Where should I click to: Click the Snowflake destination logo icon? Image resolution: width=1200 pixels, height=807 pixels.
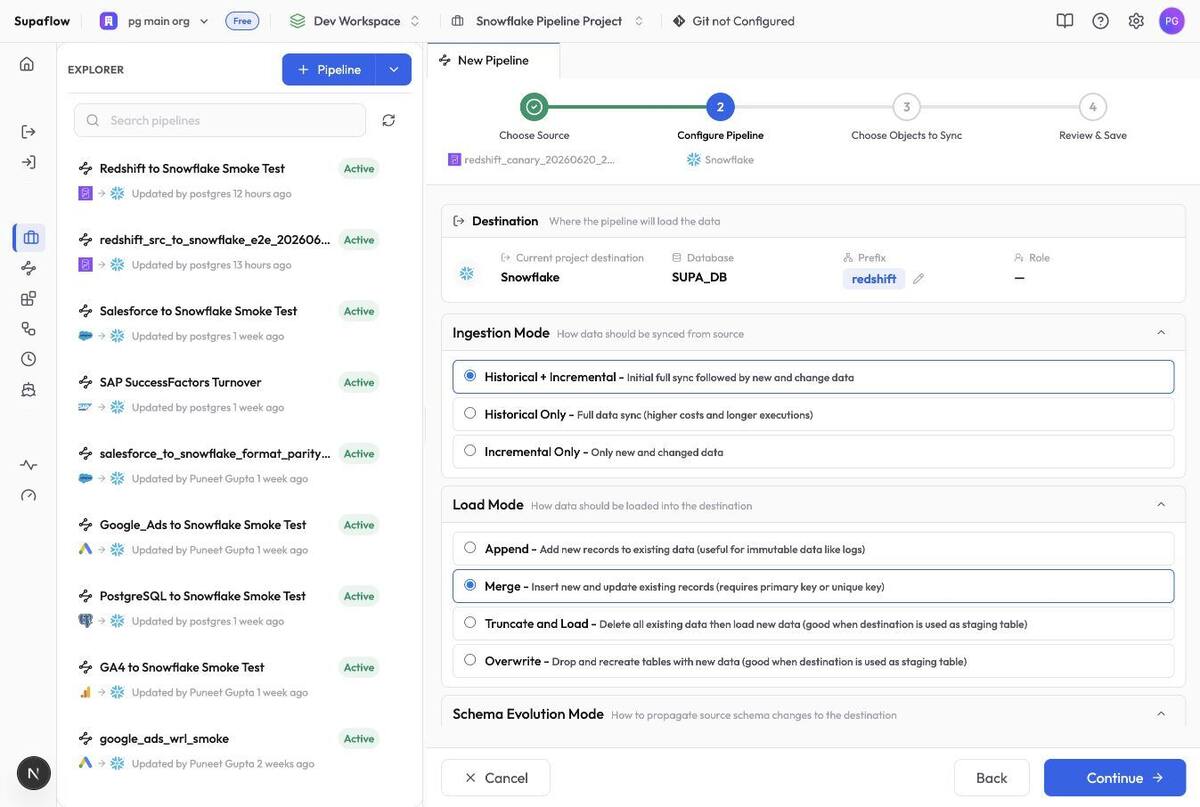pyautogui.click(x=467, y=273)
